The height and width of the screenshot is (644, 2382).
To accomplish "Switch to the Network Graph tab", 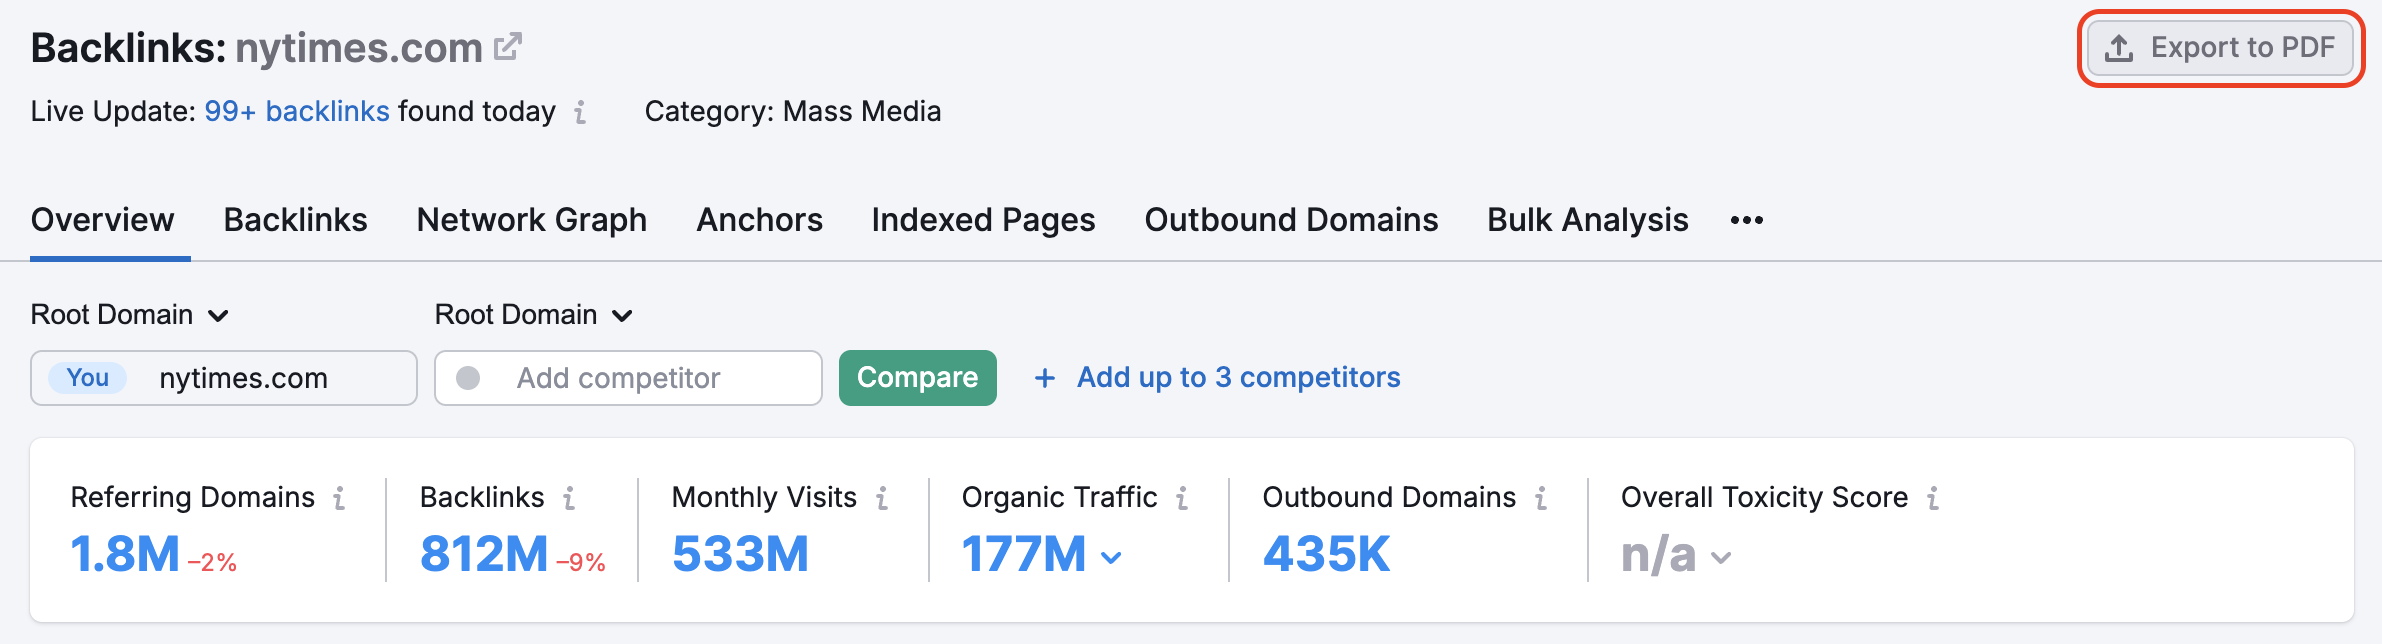I will 531,220.
